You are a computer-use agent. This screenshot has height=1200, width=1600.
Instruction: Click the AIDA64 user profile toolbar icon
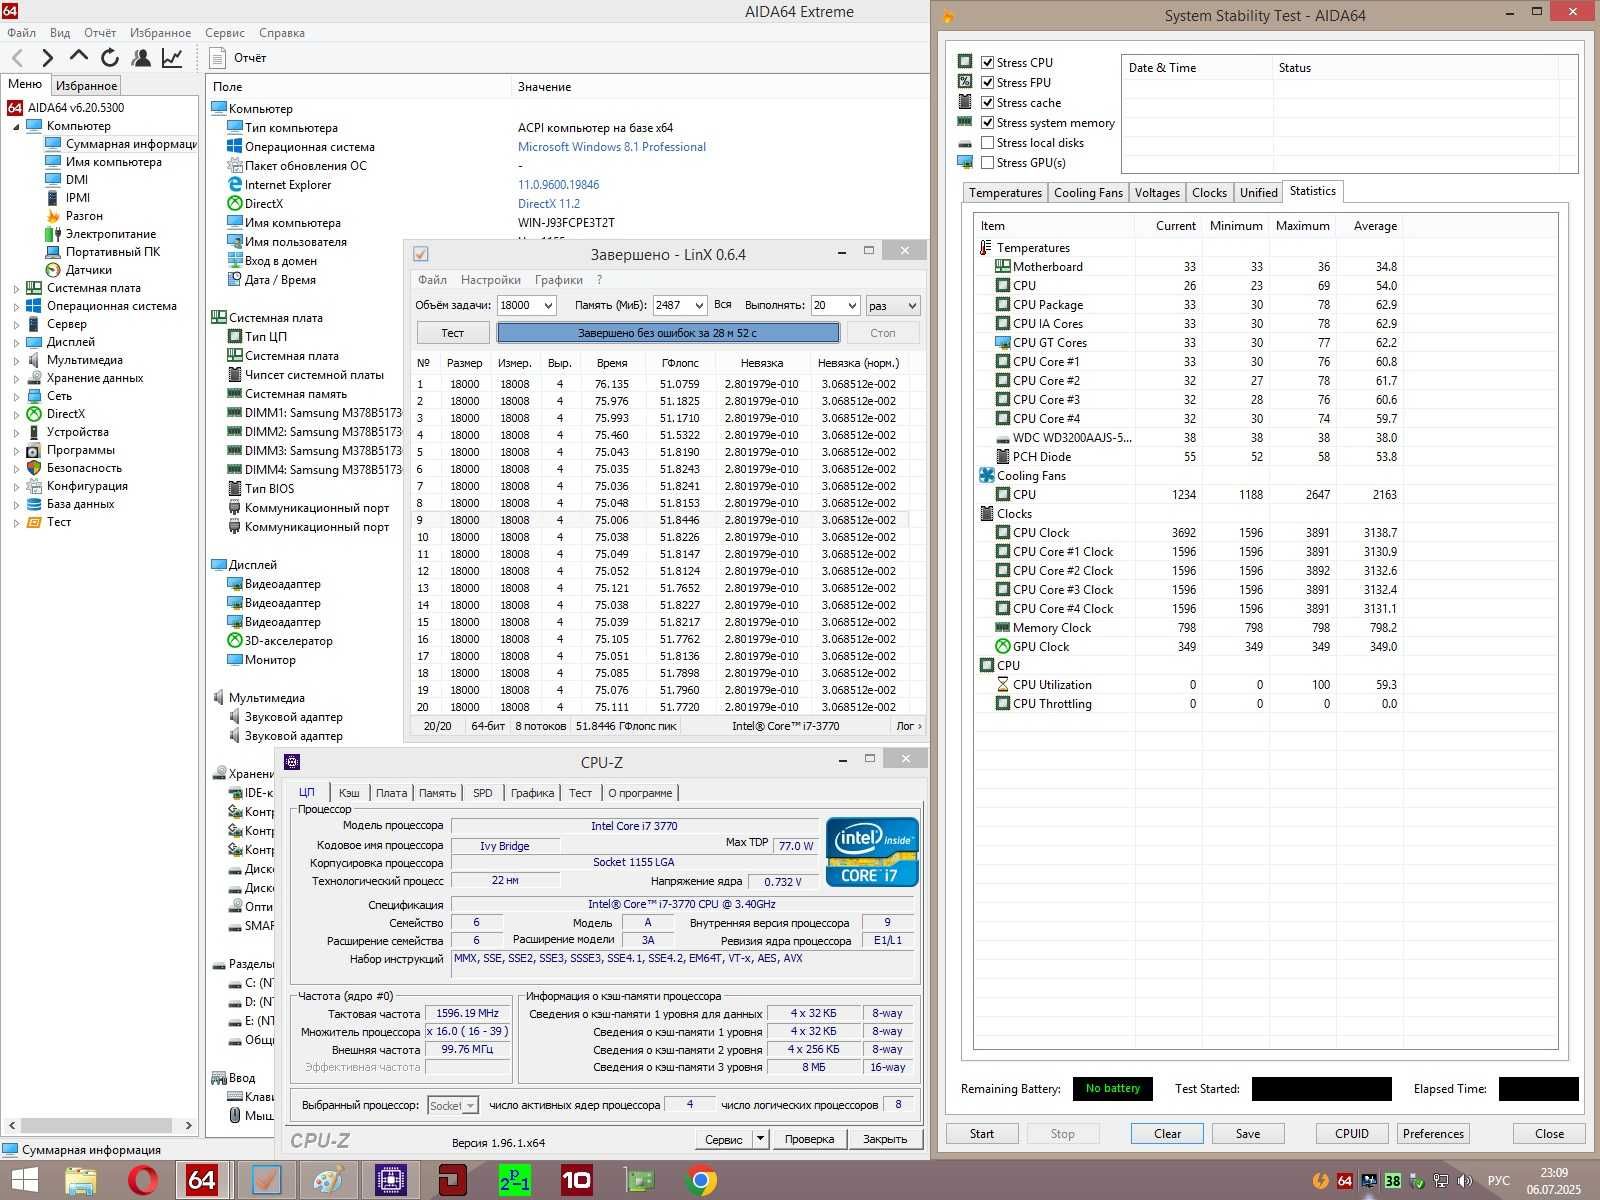(x=141, y=58)
